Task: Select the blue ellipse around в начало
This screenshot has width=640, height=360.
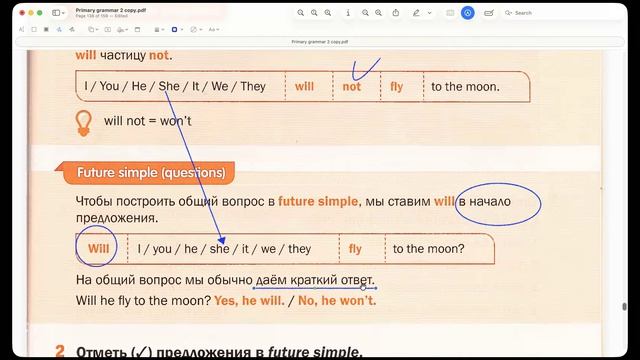Action: point(498,204)
